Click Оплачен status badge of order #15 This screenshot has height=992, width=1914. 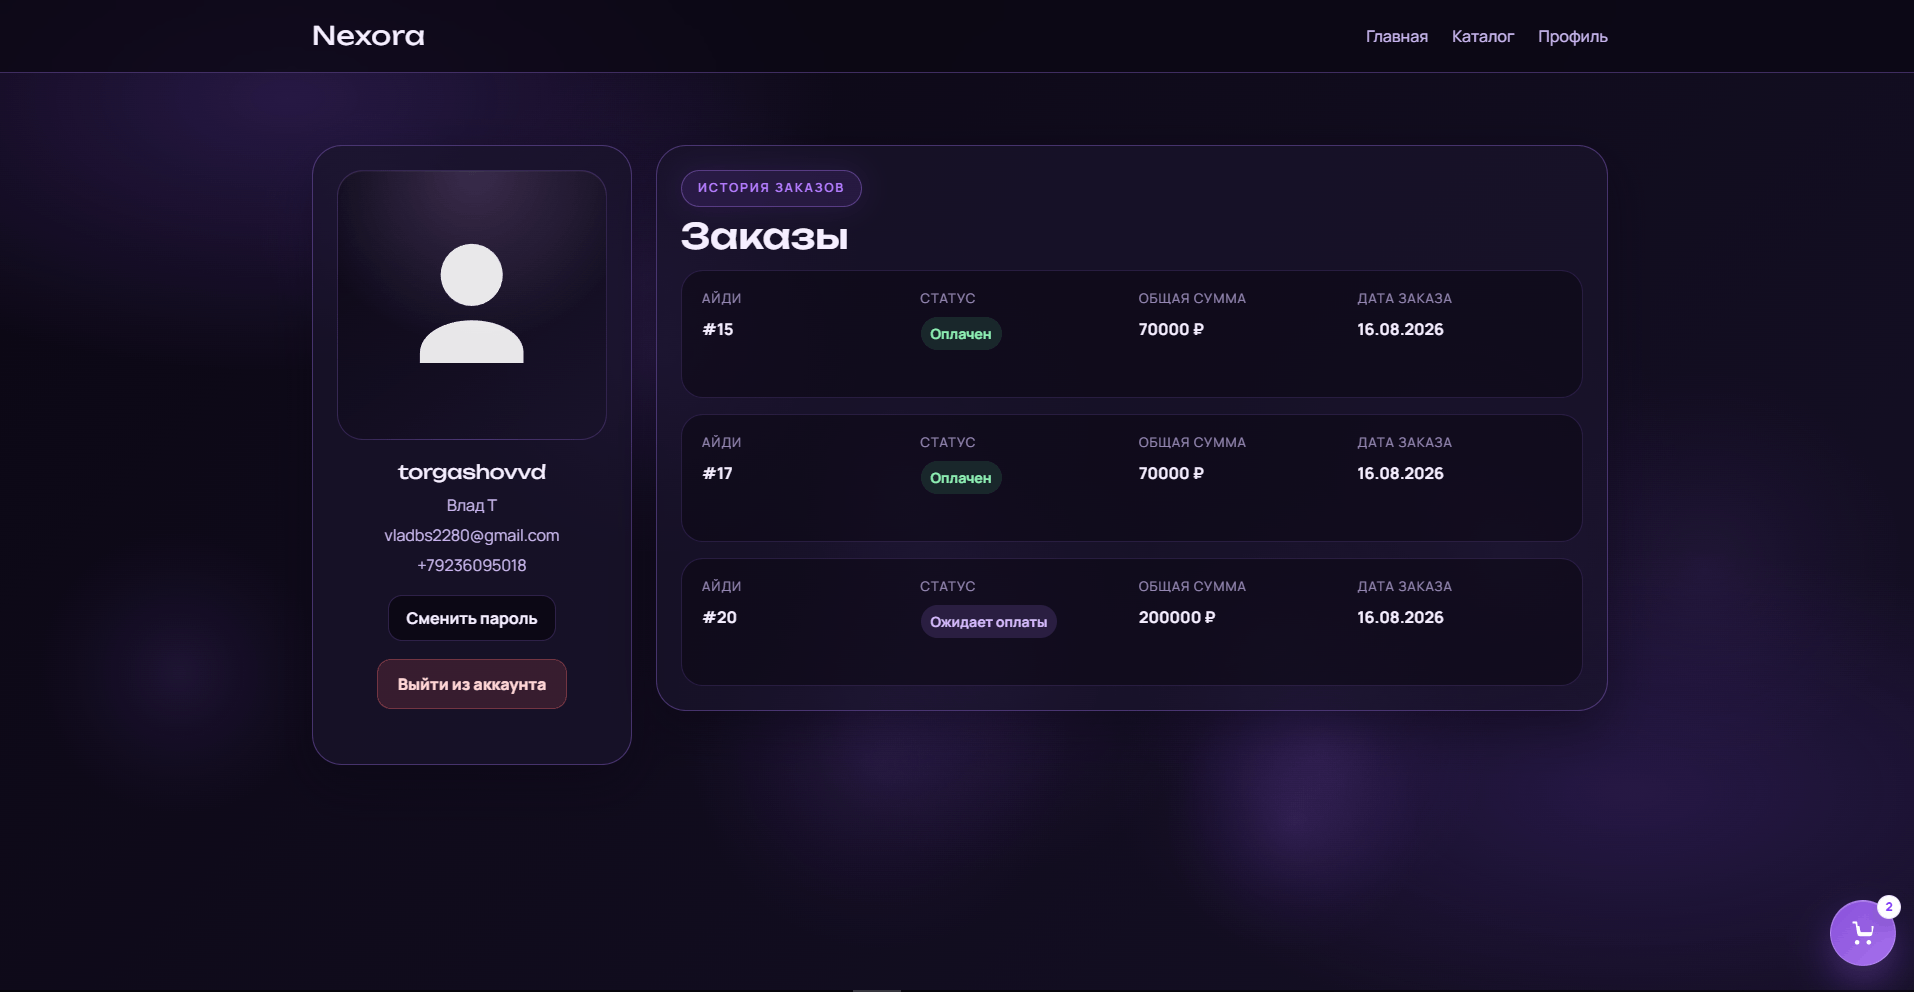960,334
